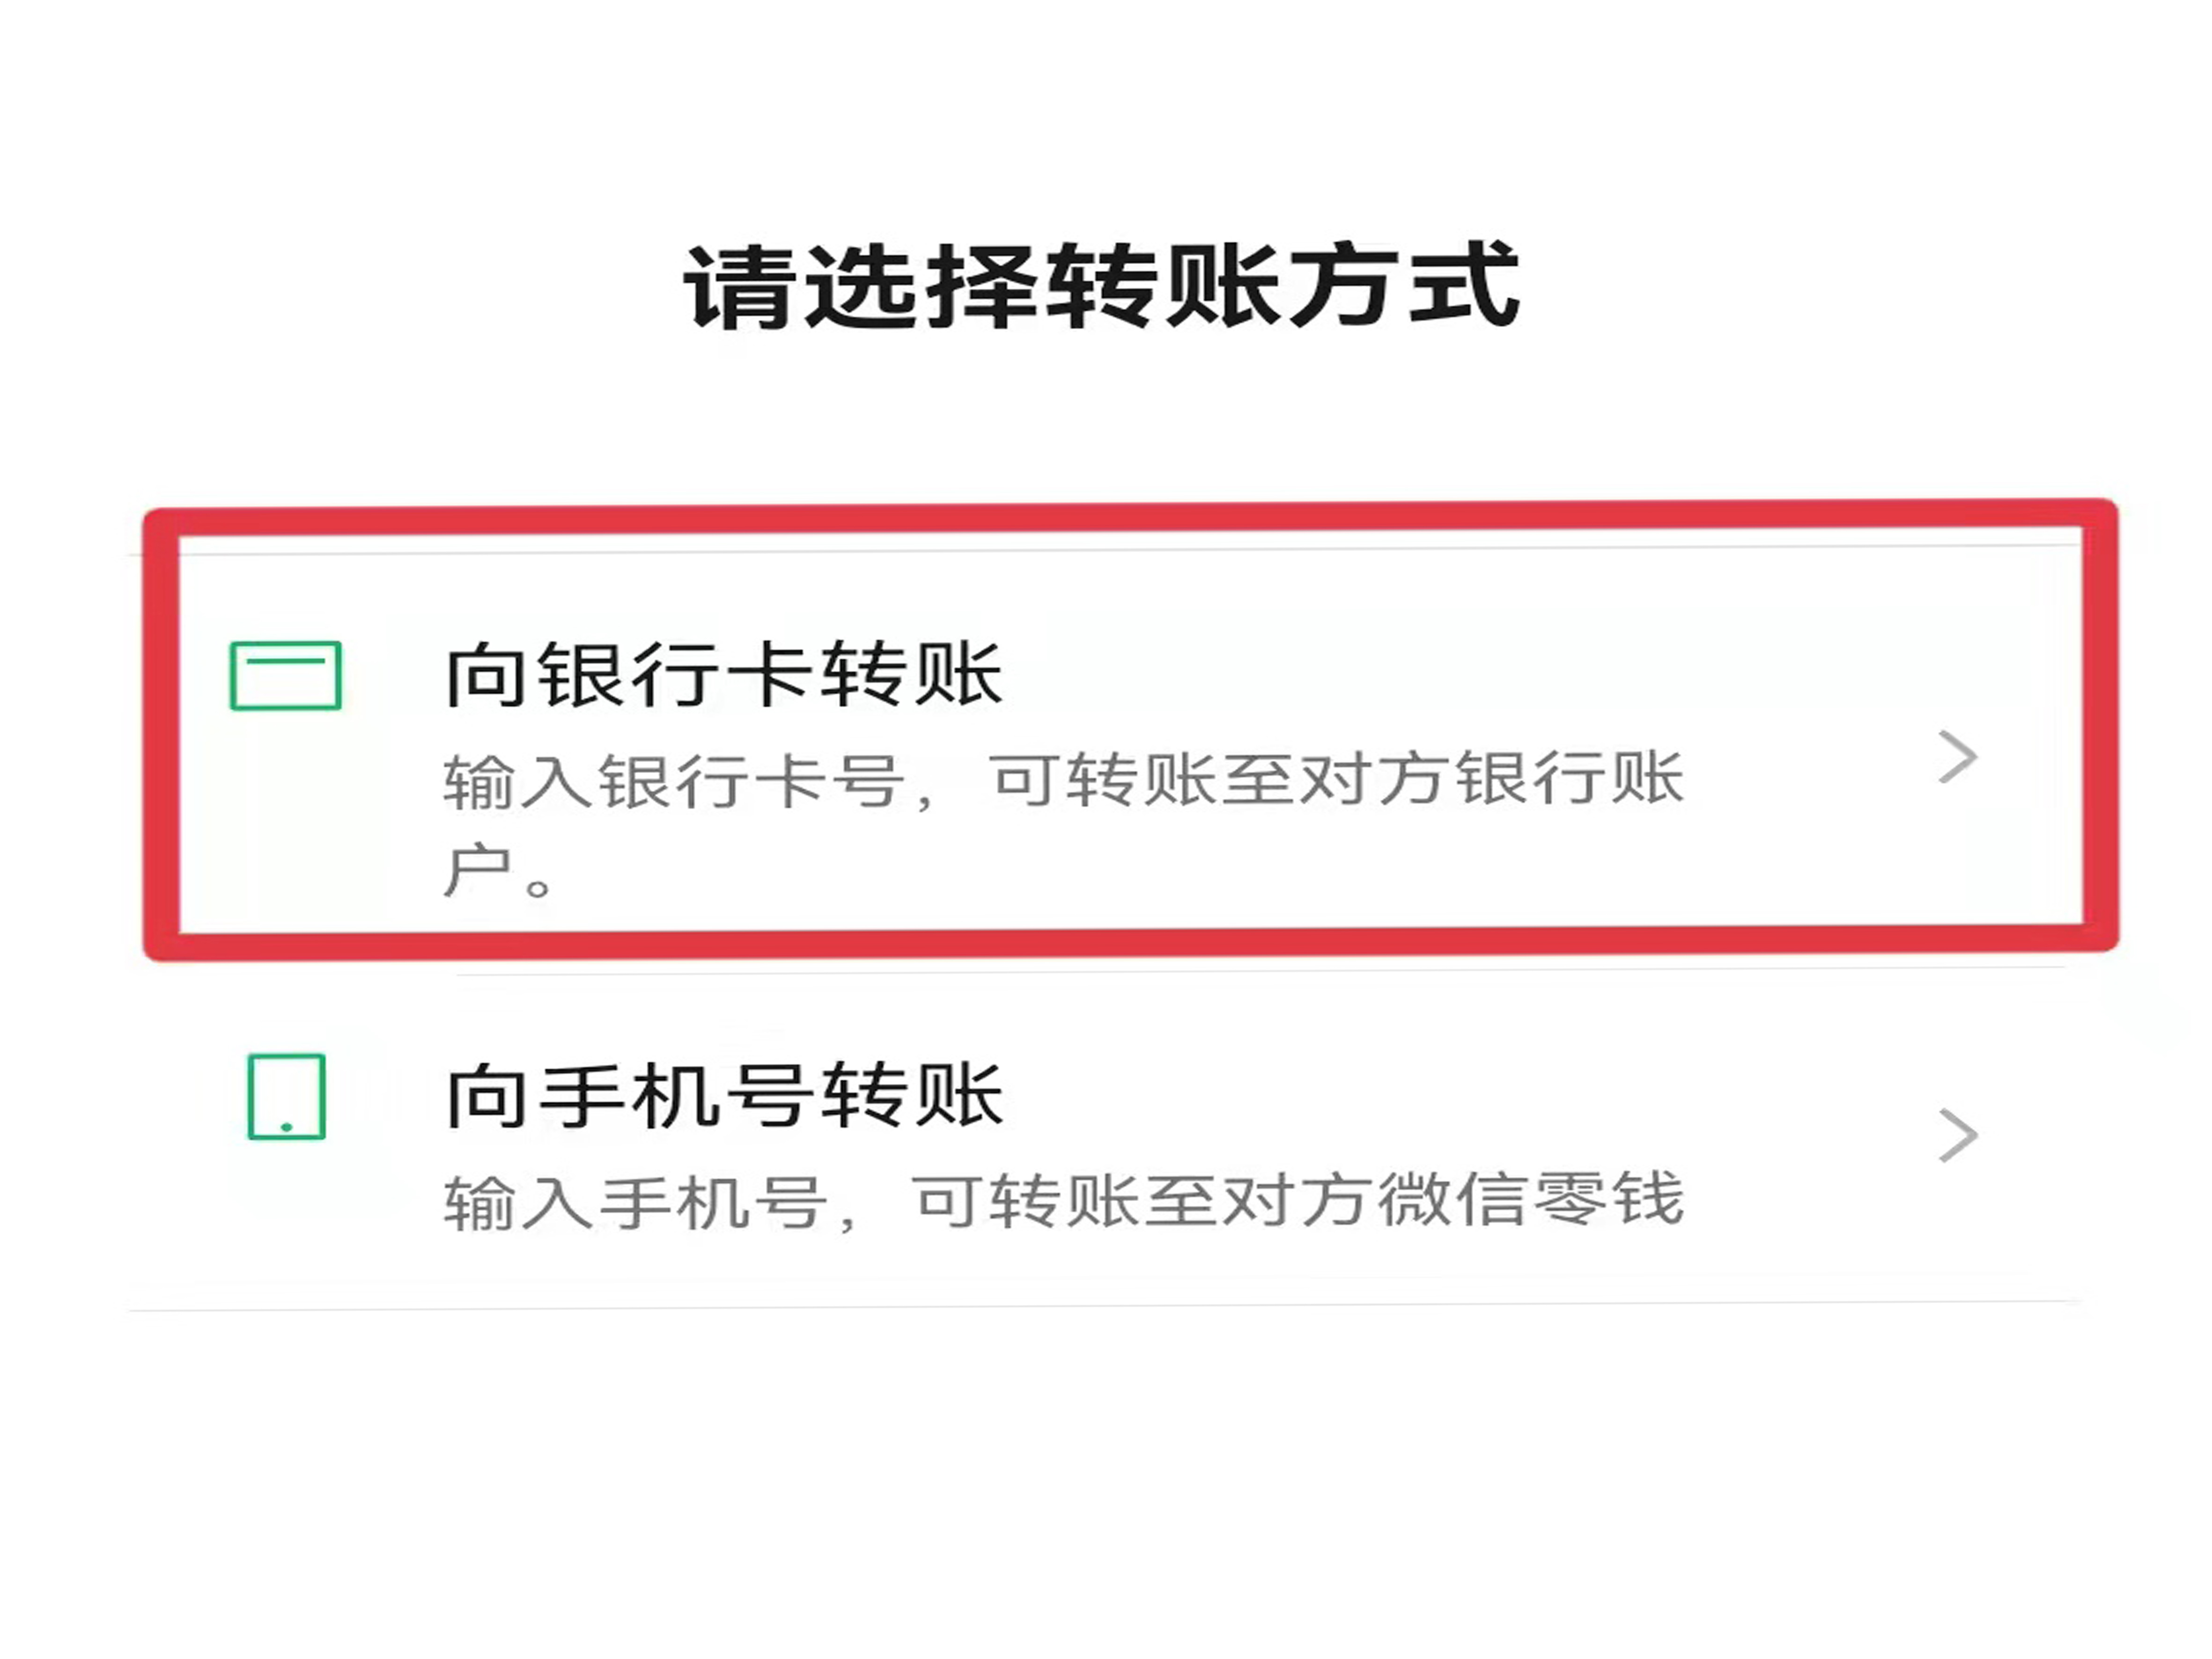The height and width of the screenshot is (1659, 2212).
Task: Click the green bank card icon
Action: click(286, 675)
